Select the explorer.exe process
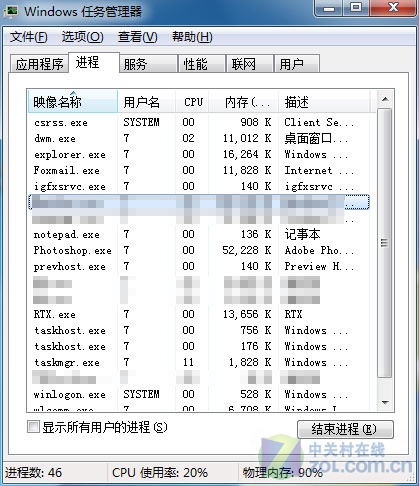 [x=199, y=154]
